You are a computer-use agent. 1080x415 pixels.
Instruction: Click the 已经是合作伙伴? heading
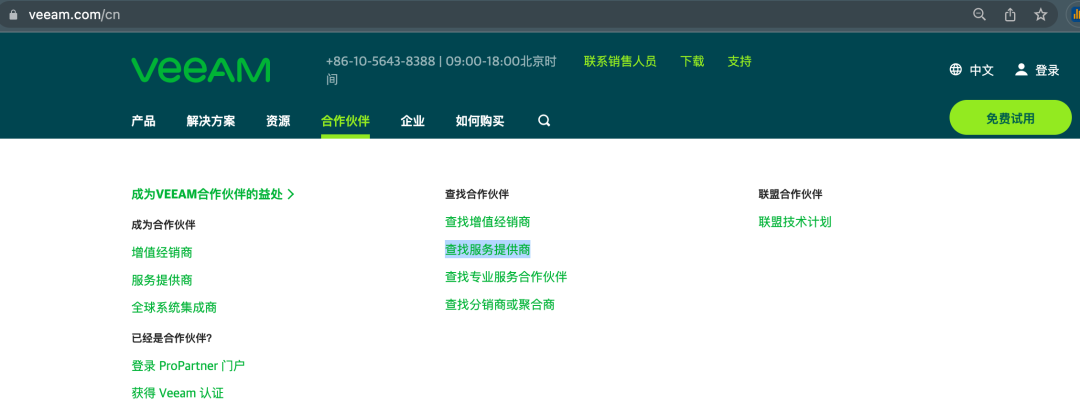[x=172, y=338]
